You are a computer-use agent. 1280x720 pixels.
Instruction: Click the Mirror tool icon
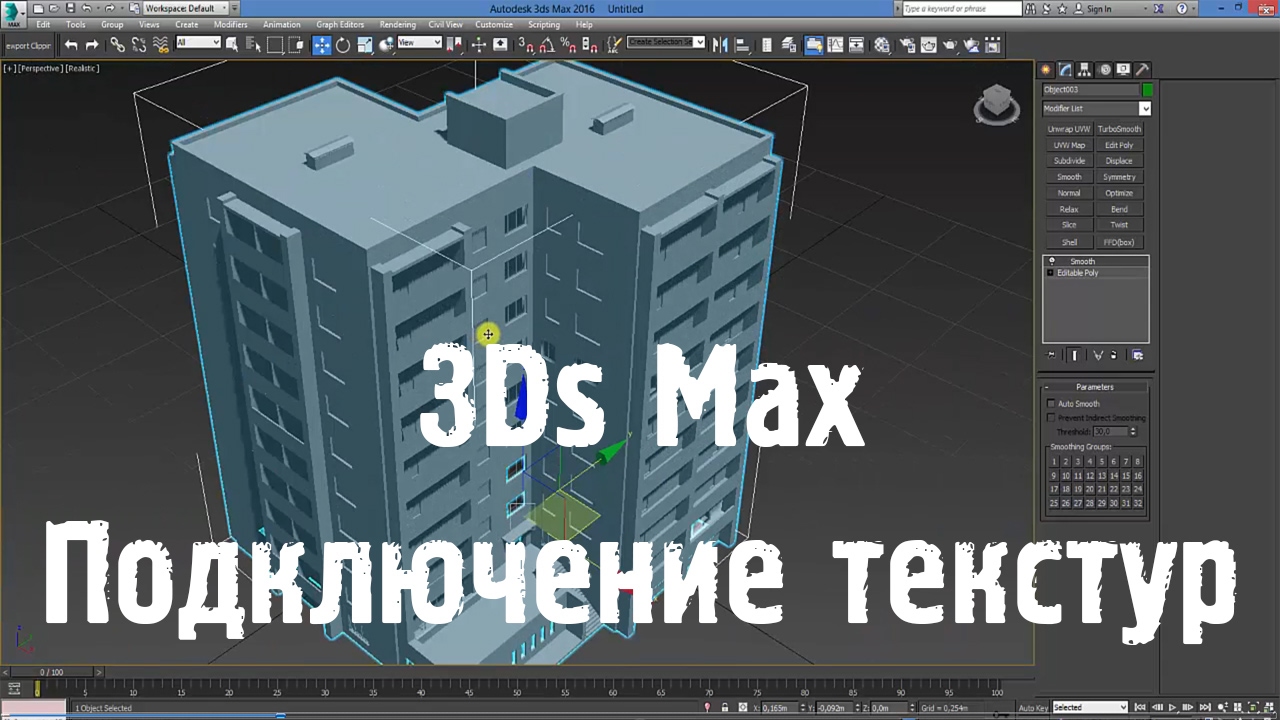pos(720,45)
